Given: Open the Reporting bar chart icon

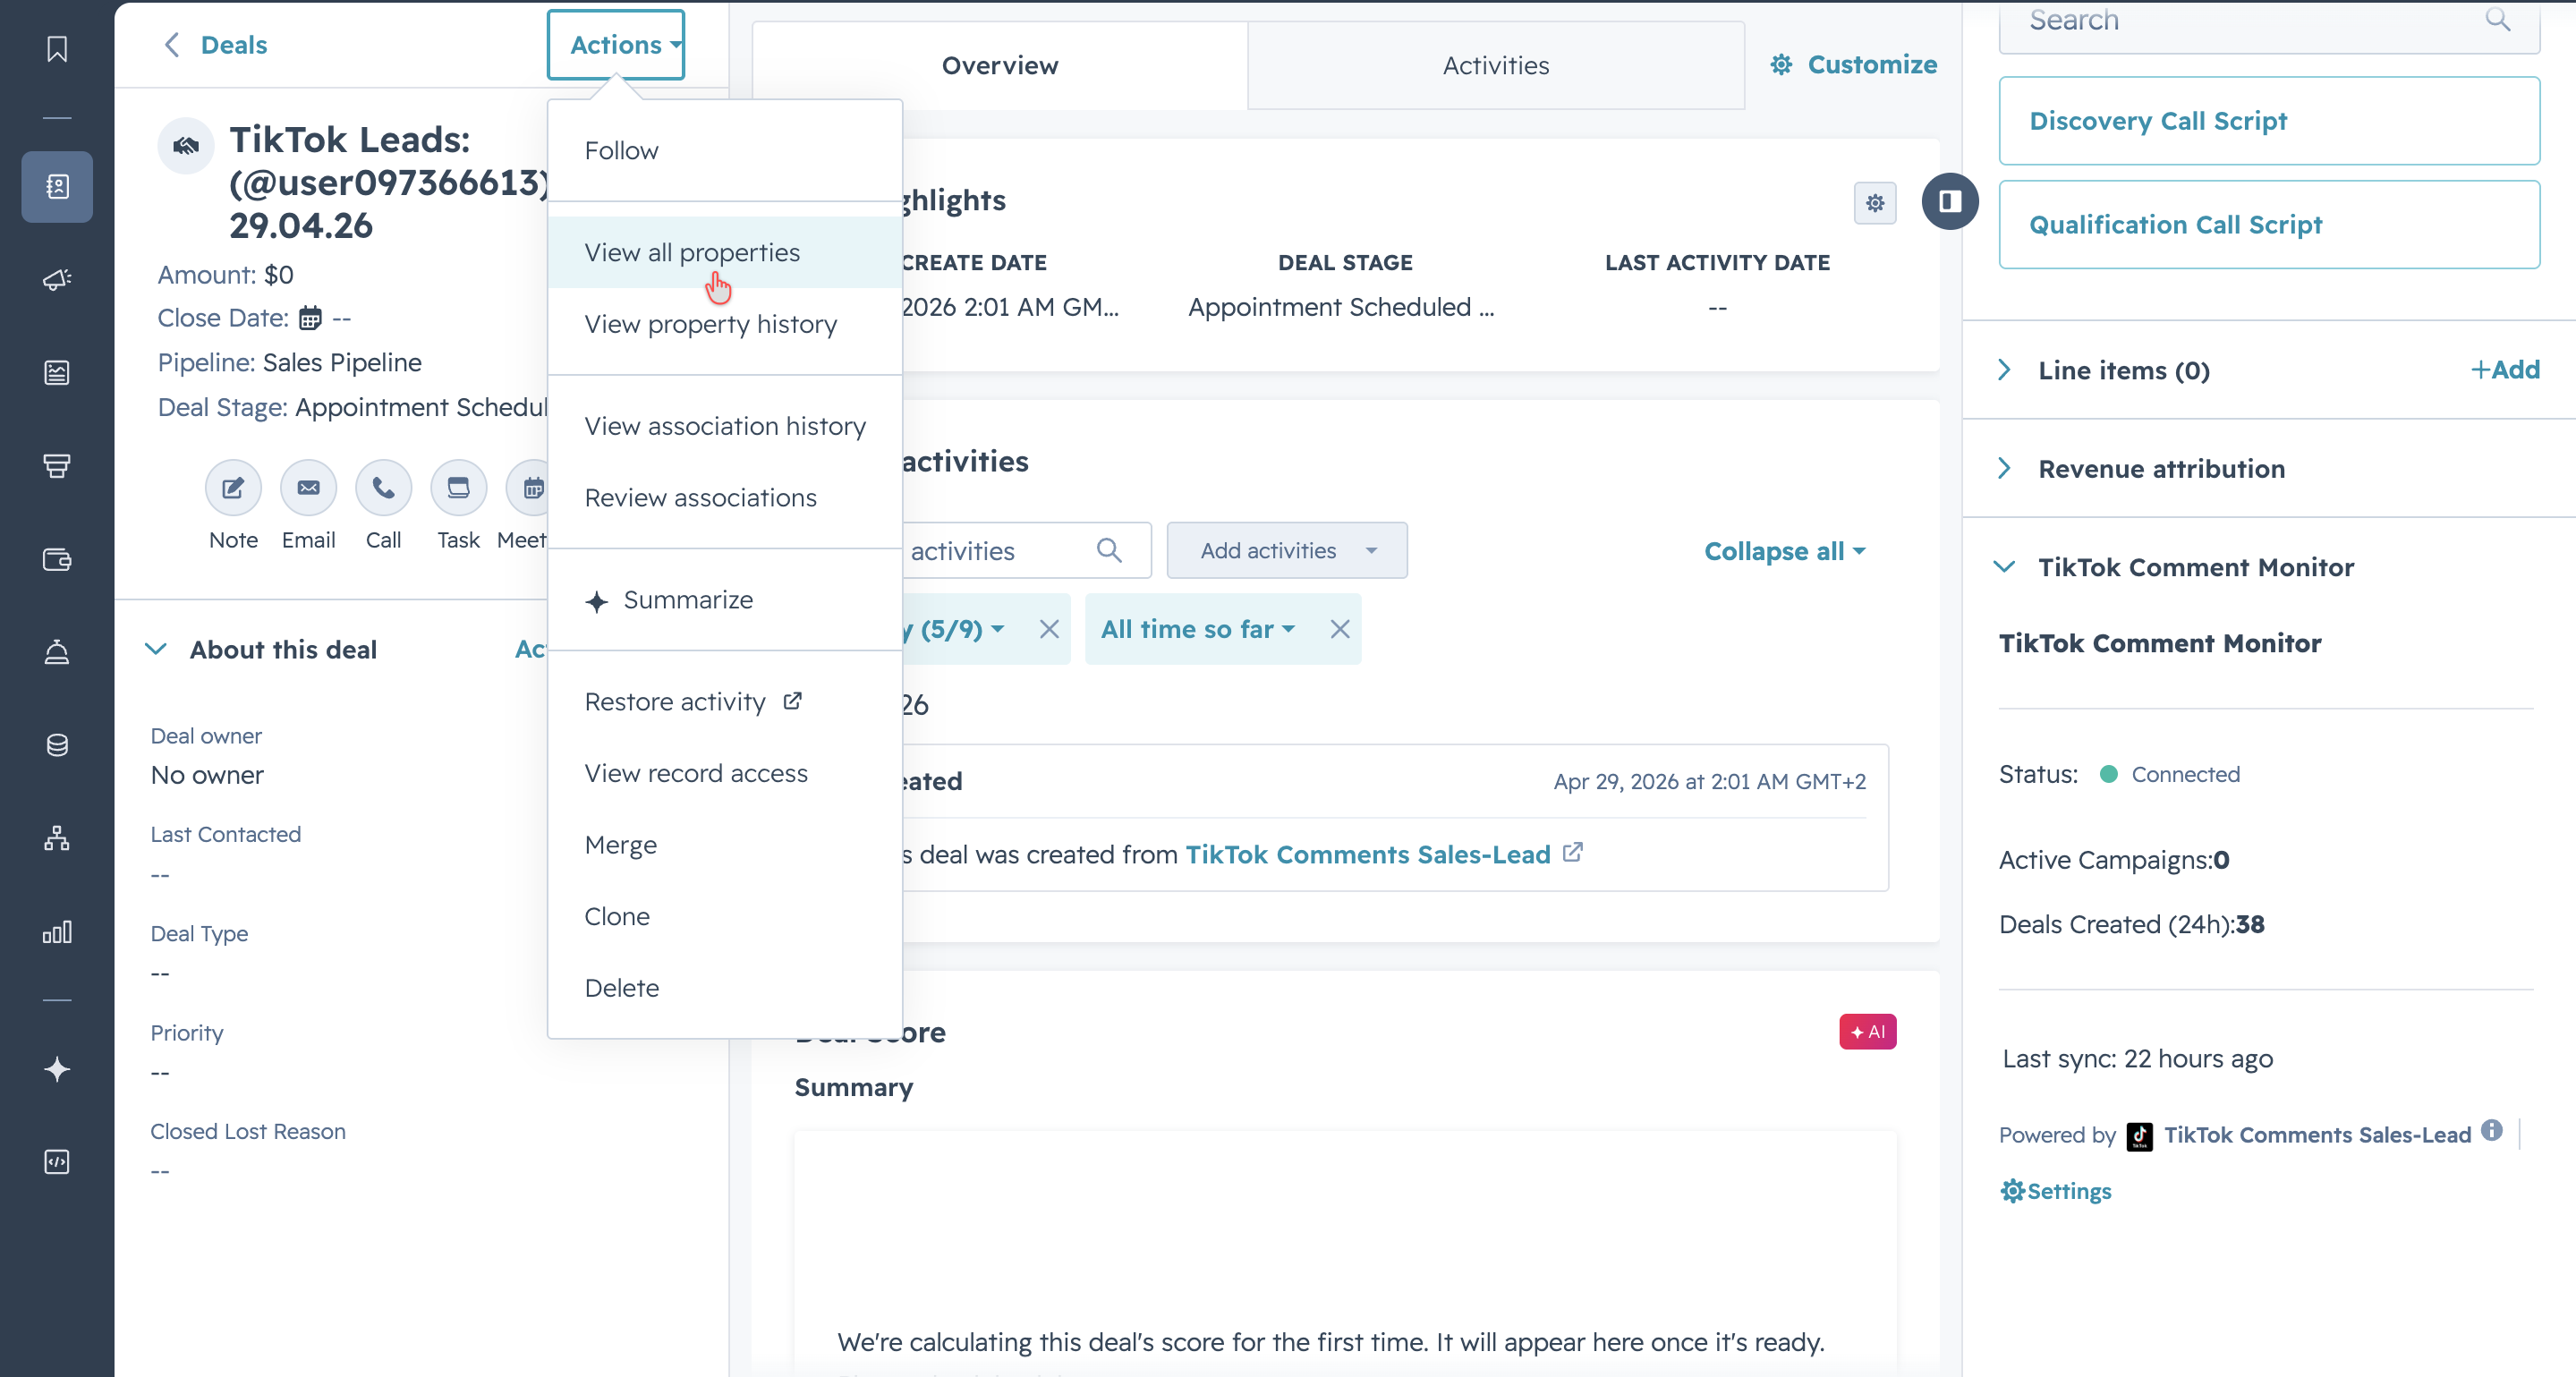Looking at the screenshot, I should point(57,932).
